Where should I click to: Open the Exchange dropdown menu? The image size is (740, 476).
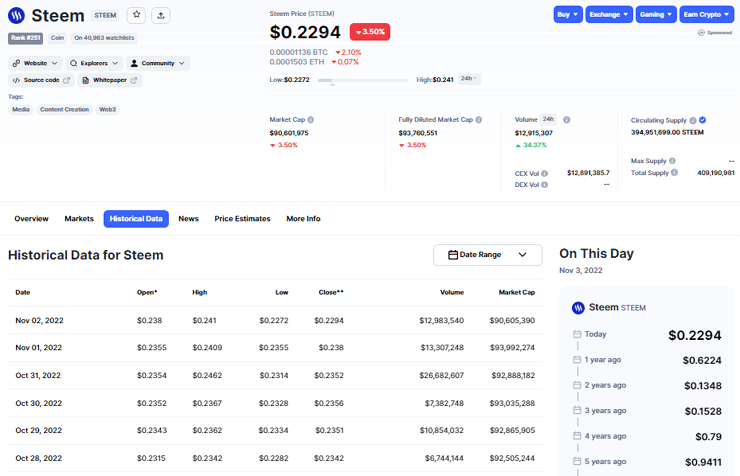click(609, 15)
